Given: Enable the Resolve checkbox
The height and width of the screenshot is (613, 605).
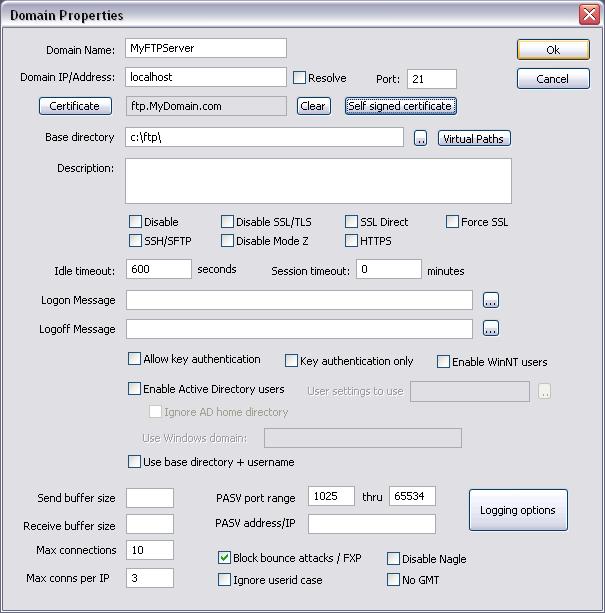Looking at the screenshot, I should (299, 78).
